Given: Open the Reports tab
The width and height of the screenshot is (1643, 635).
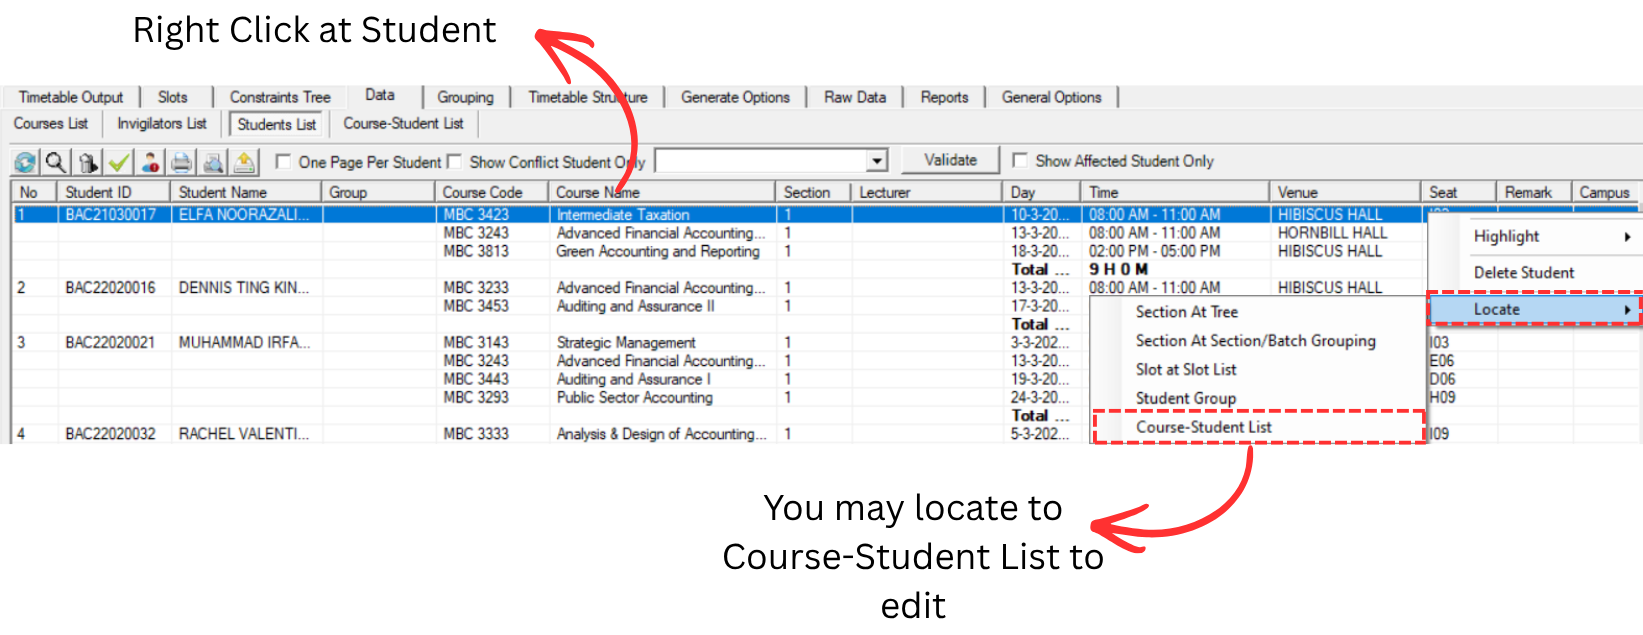Looking at the screenshot, I should [944, 97].
